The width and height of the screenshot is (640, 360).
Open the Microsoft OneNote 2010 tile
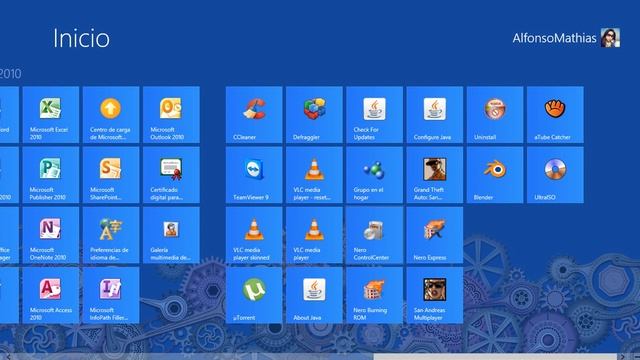(51, 235)
